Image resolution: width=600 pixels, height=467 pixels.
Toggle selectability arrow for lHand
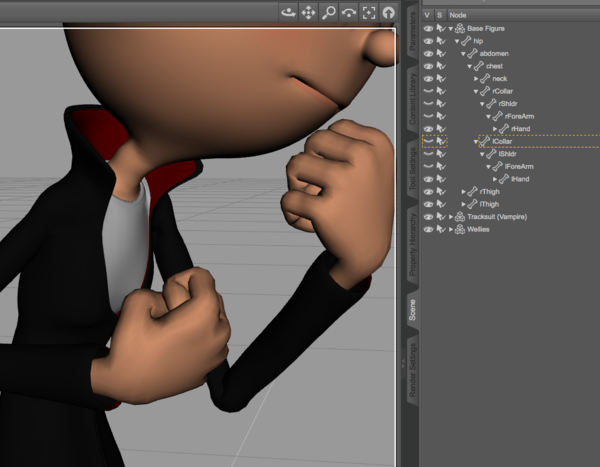441,179
